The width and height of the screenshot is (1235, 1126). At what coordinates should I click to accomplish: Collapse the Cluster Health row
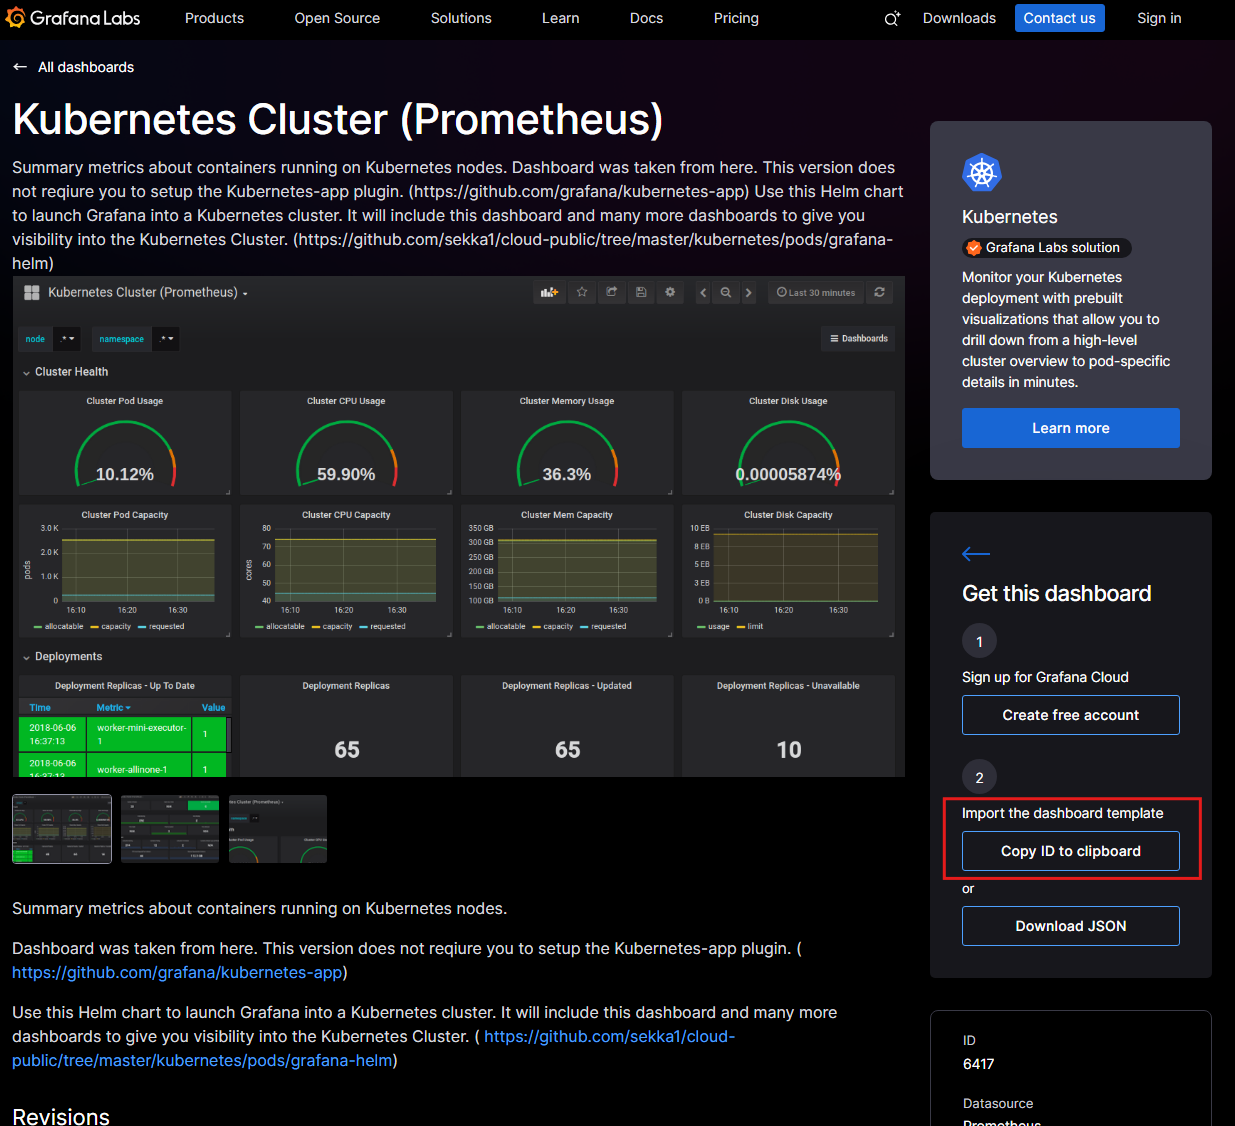[x=66, y=372]
